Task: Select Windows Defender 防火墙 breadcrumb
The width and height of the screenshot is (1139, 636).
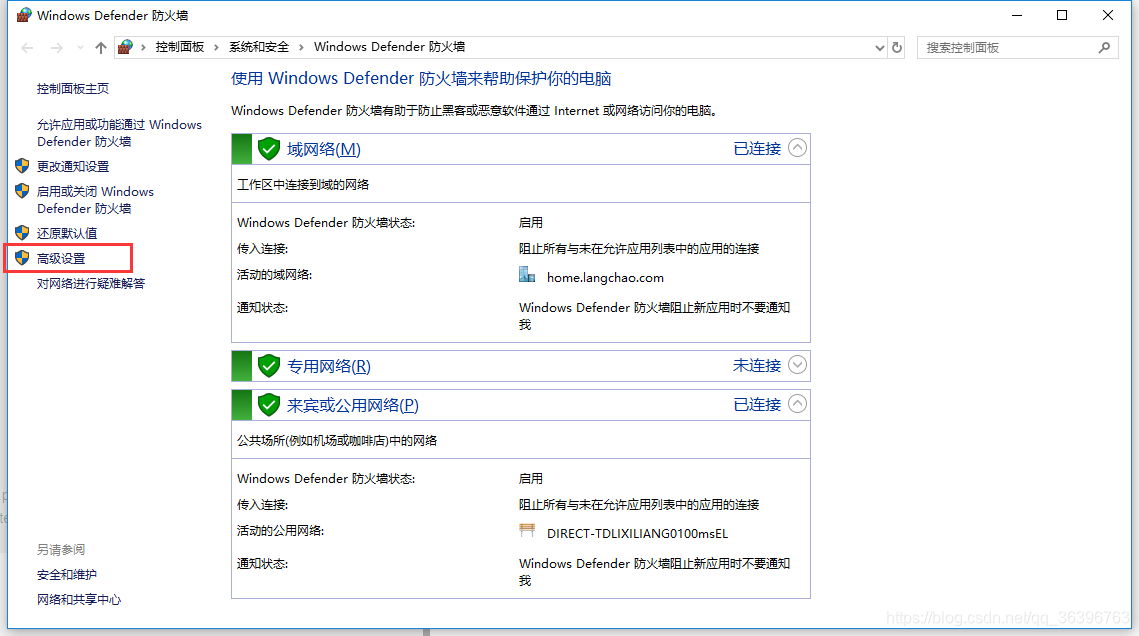Action: coord(389,47)
